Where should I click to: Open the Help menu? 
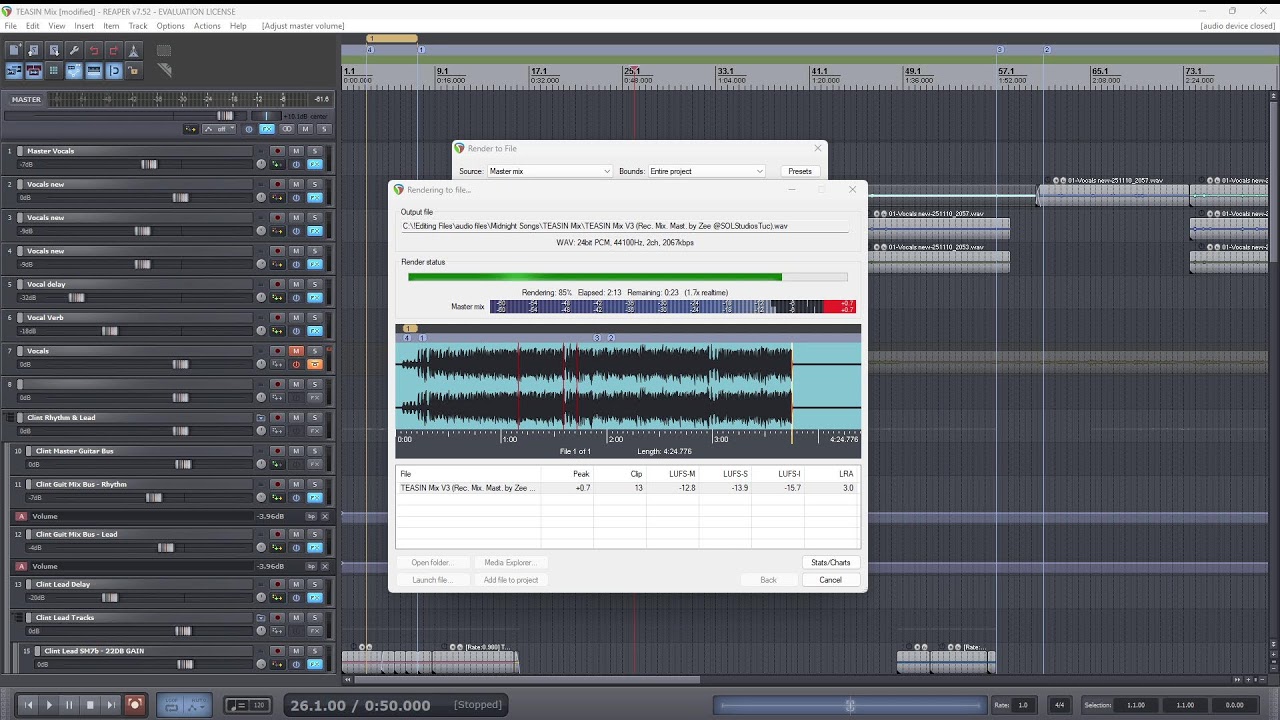click(x=238, y=26)
